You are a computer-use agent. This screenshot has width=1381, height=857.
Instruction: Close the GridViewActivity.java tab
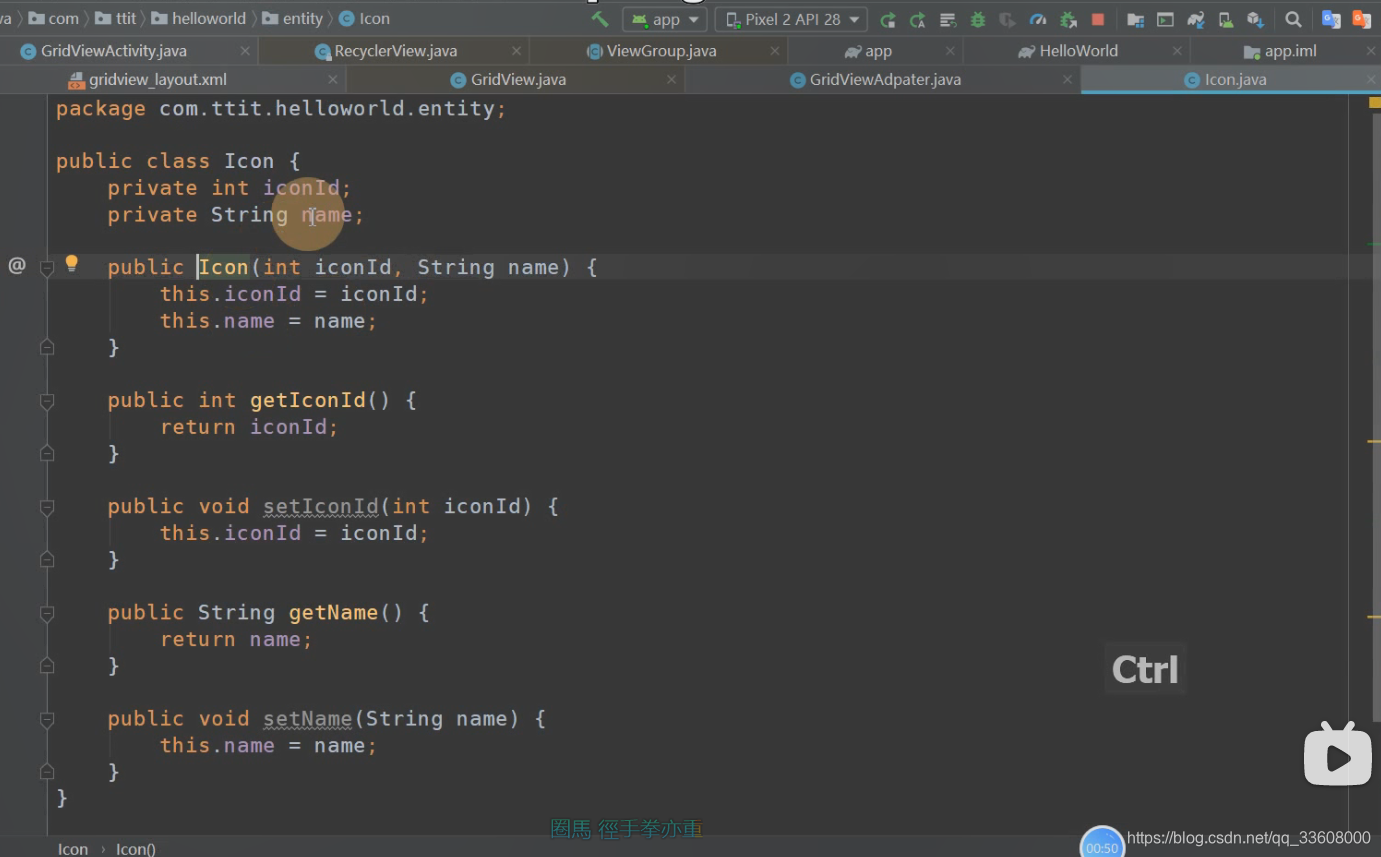(245, 51)
